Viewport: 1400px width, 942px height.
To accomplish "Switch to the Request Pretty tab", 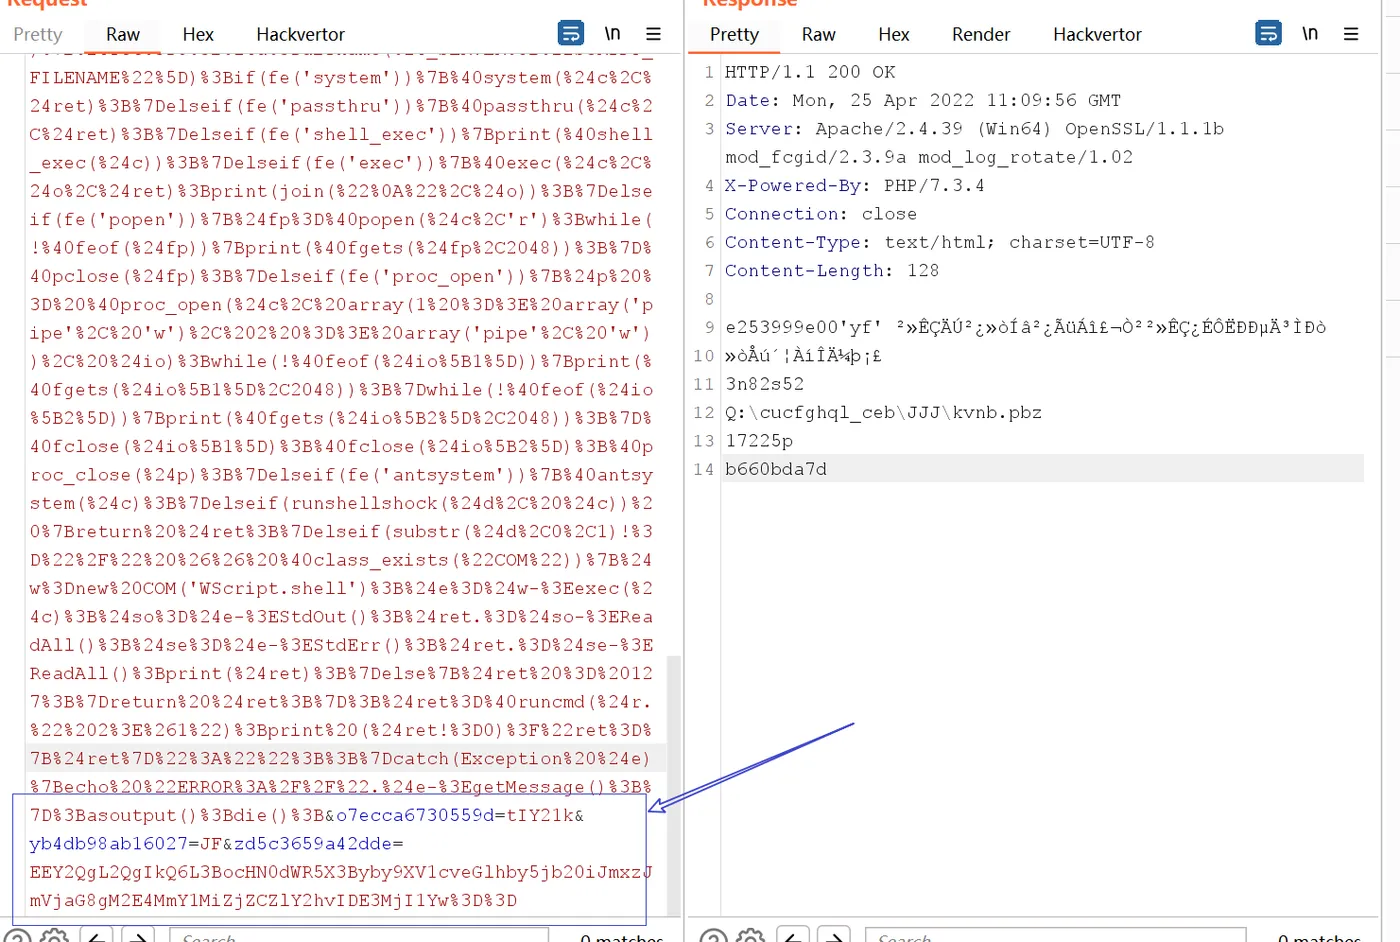I will 38,34.
